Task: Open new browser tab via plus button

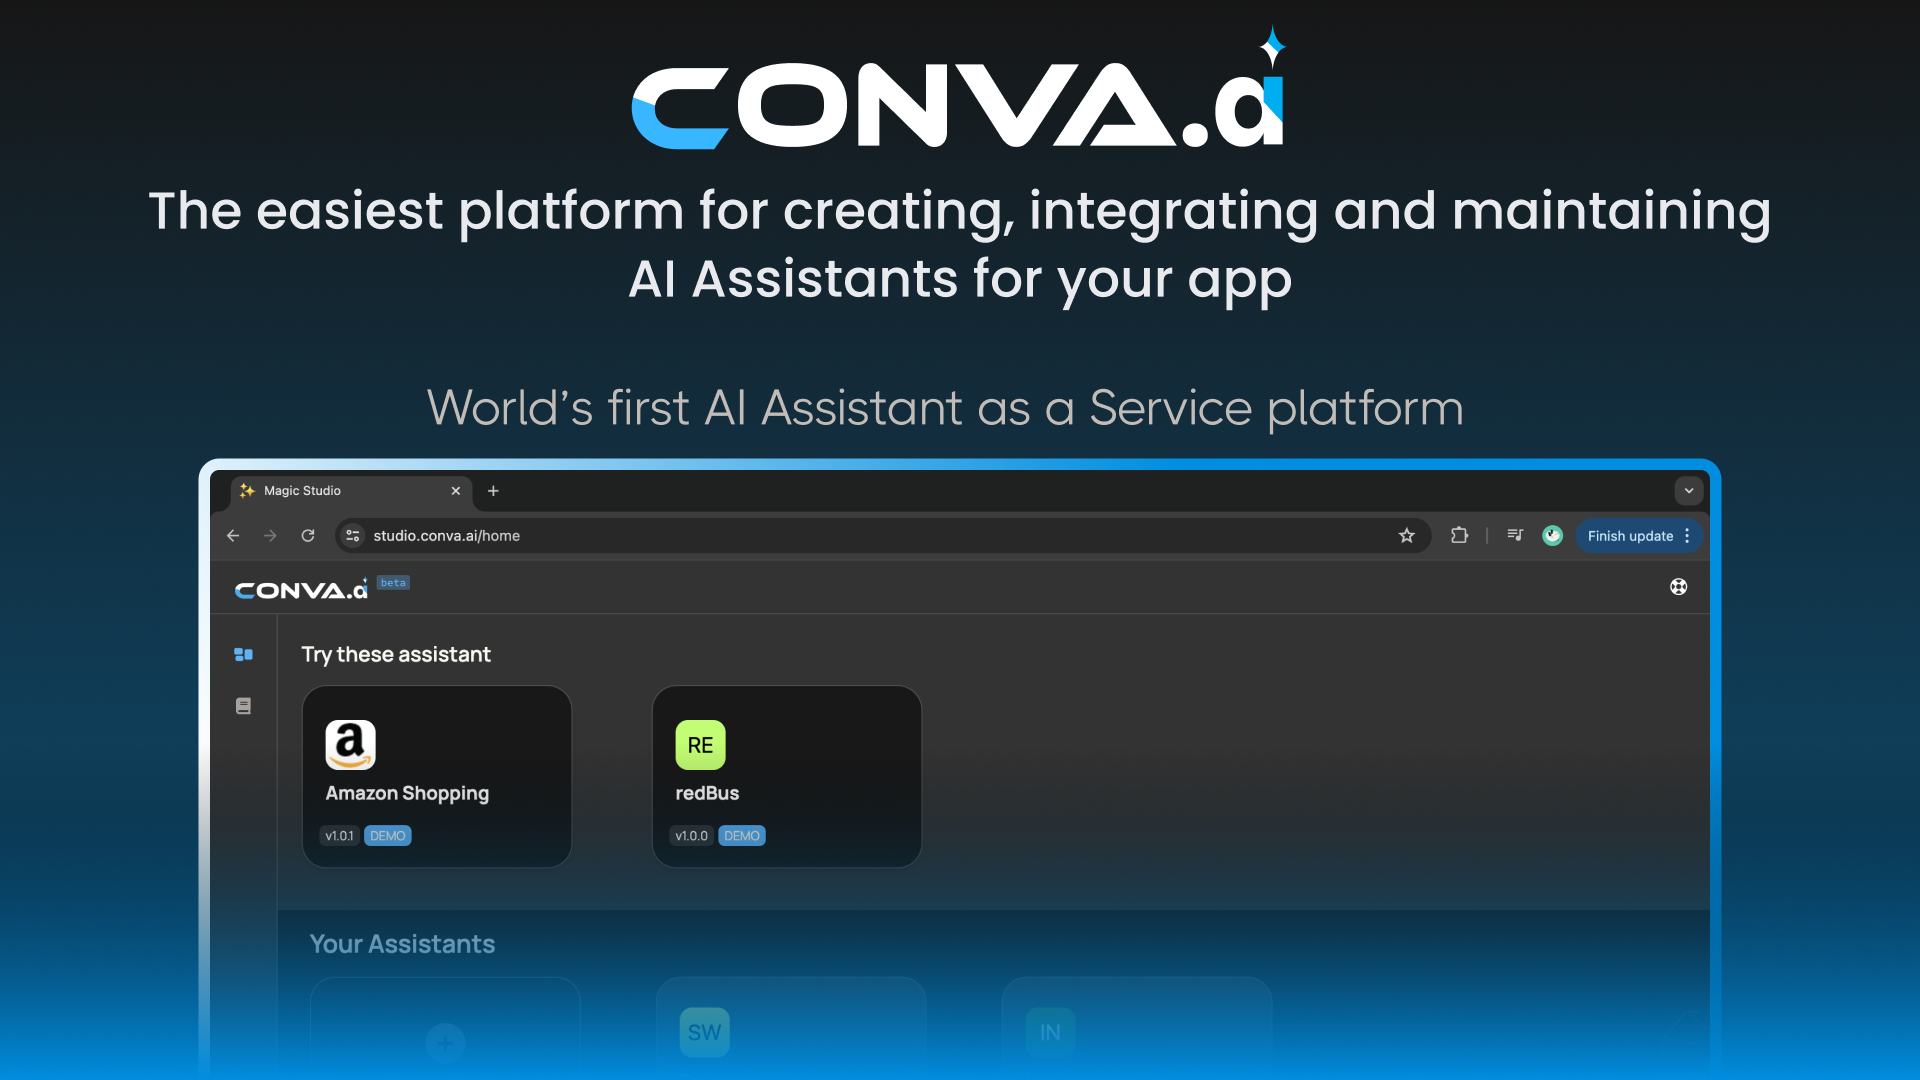Action: tap(493, 491)
